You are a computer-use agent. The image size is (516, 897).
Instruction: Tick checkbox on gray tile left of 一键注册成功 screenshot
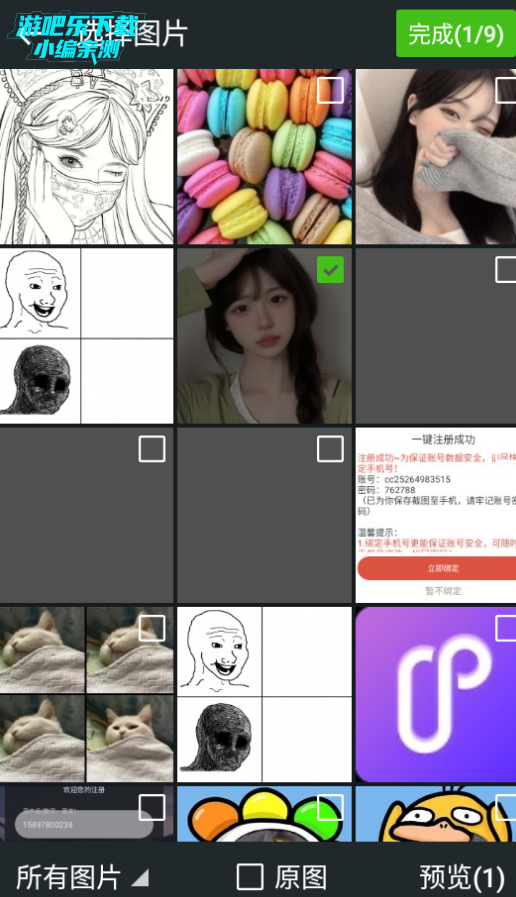pyautogui.click(x=330, y=449)
